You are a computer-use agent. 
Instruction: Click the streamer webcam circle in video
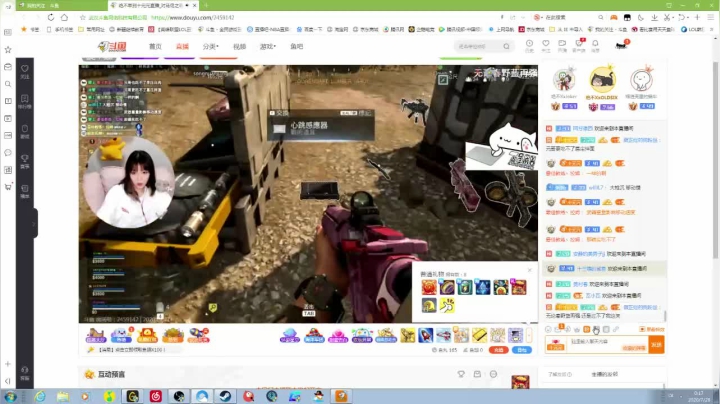coord(129,182)
